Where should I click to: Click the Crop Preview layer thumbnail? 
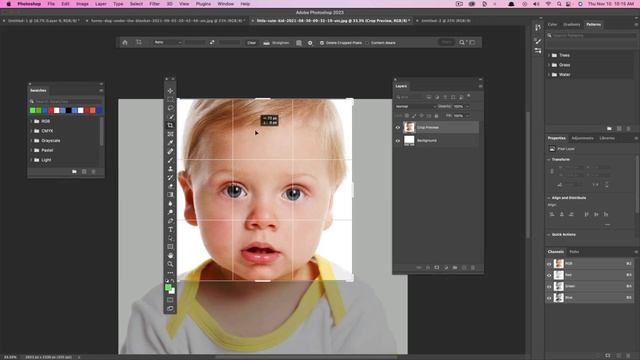409,127
